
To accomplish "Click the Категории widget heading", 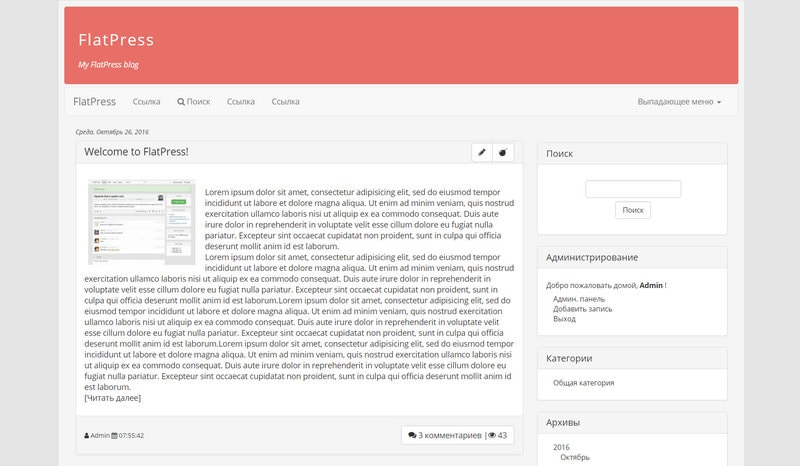I will (569, 358).
